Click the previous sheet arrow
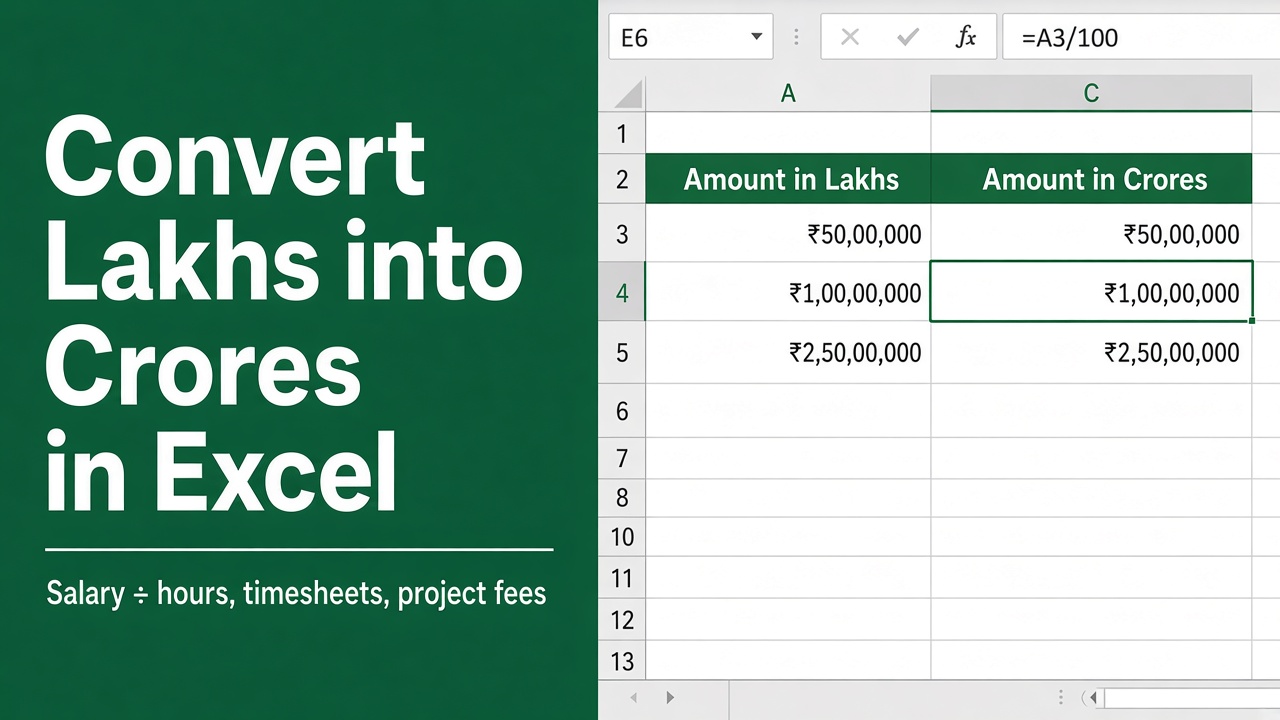This screenshot has height=720, width=1280. pos(631,698)
